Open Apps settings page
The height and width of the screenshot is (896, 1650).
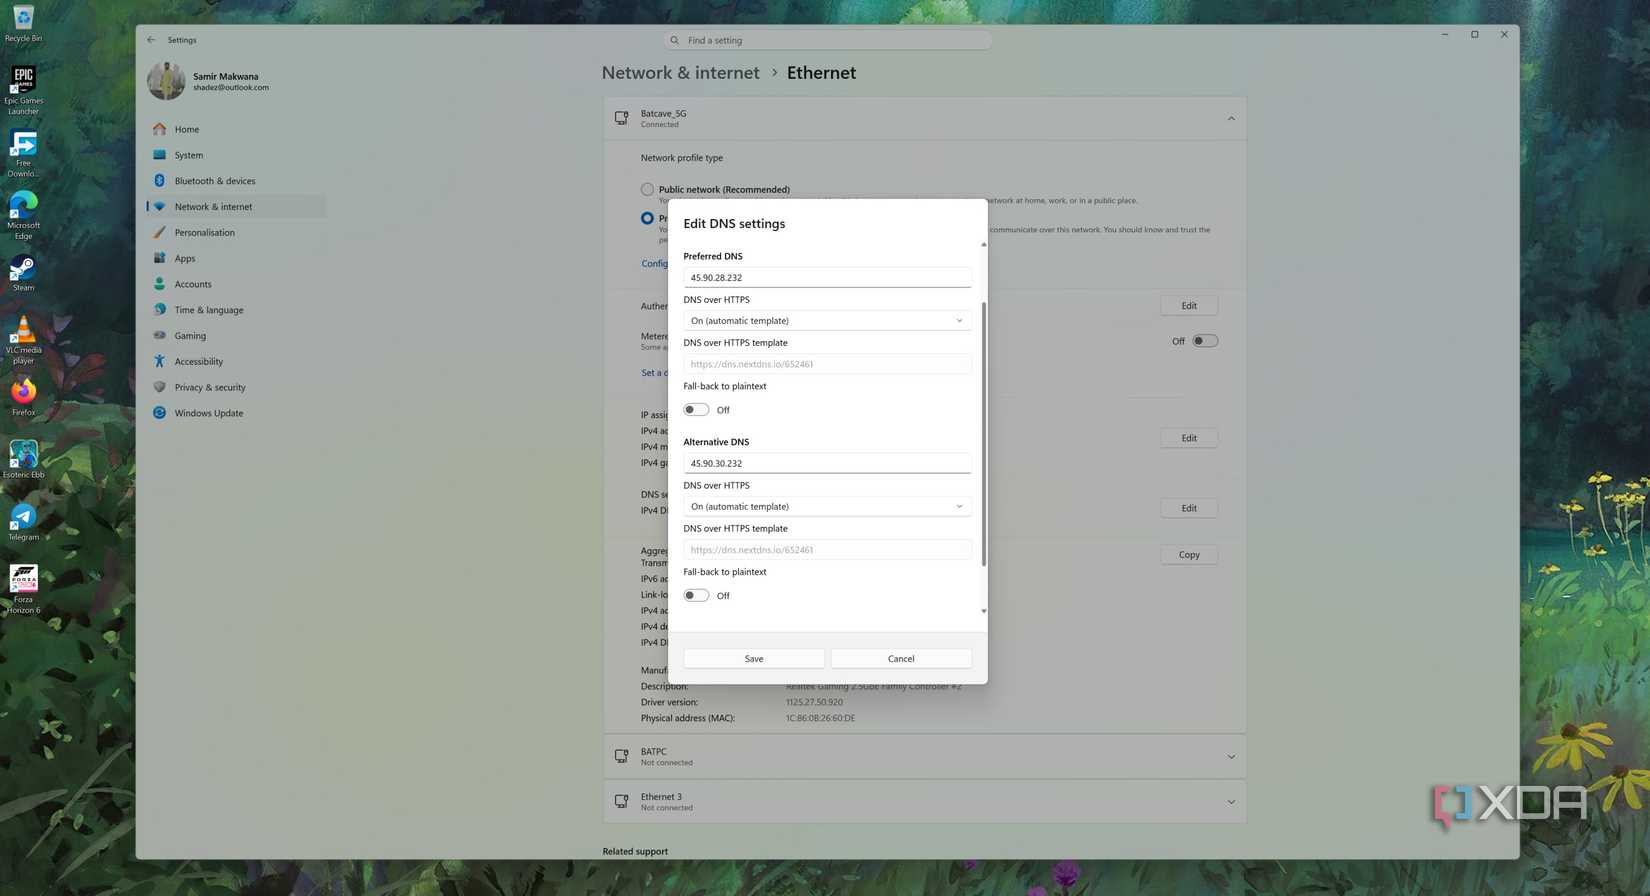[x=236, y=258]
